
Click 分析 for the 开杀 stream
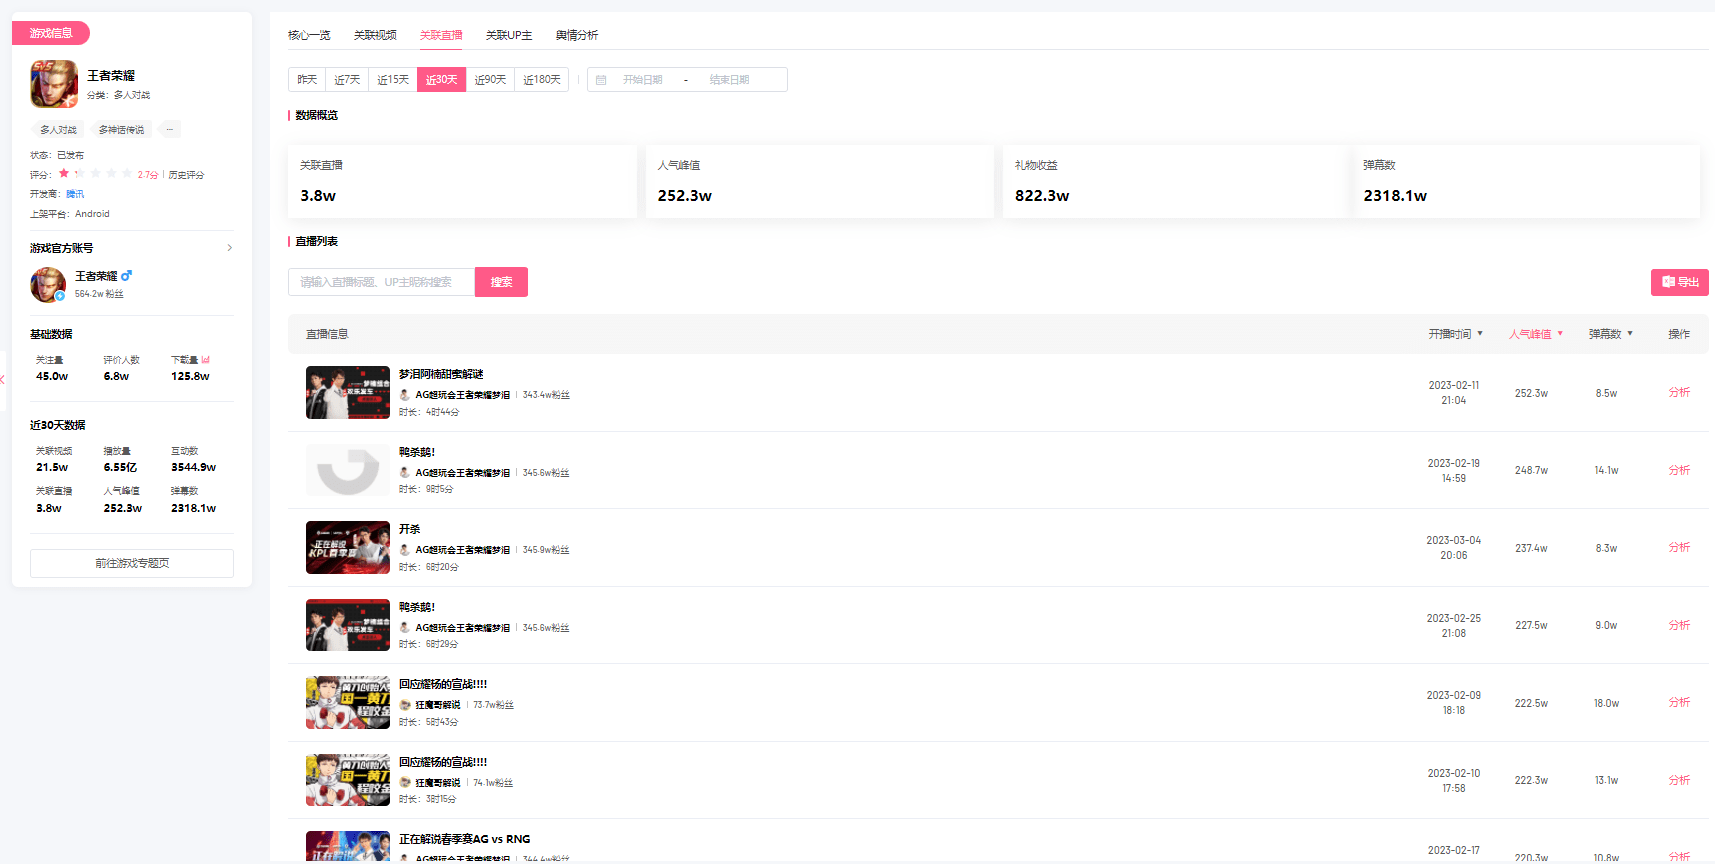coord(1679,547)
